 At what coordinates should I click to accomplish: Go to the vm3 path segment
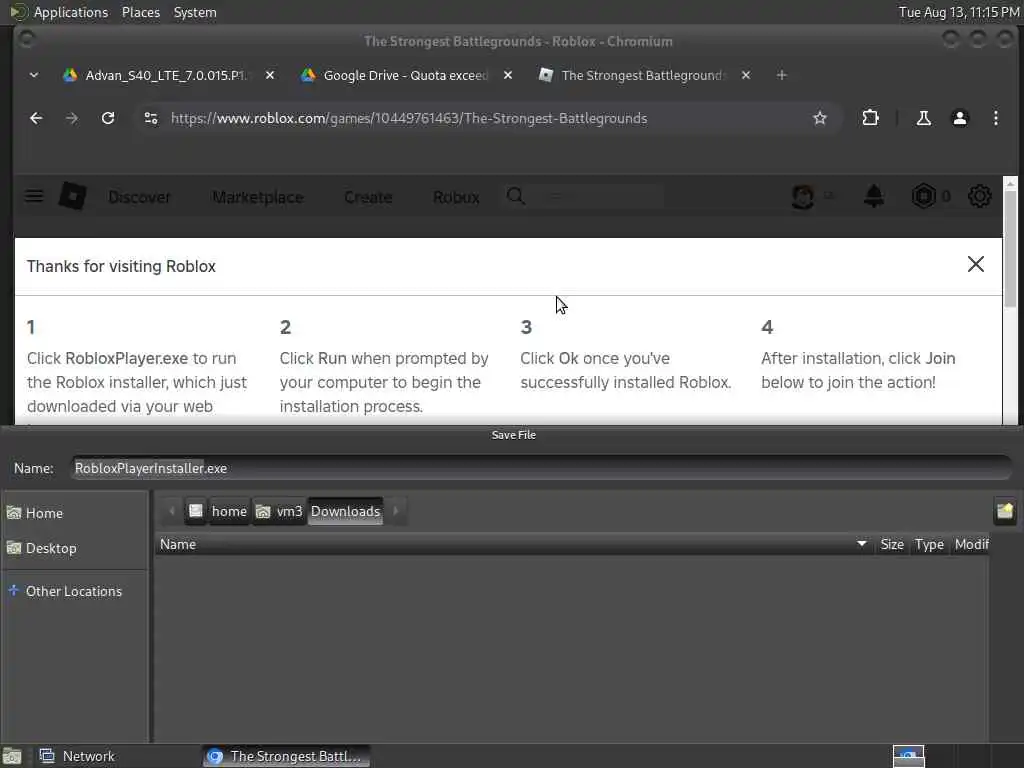[x=280, y=511]
